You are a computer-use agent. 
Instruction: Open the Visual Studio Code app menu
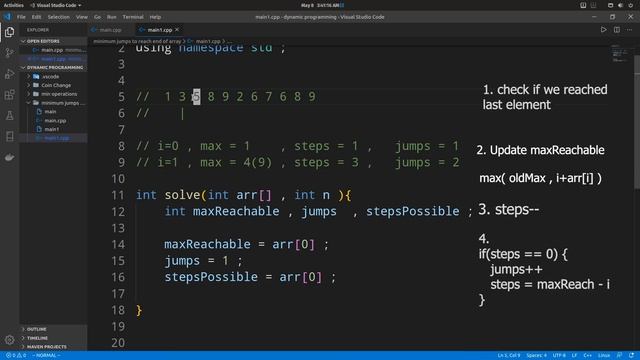pos(56,5)
